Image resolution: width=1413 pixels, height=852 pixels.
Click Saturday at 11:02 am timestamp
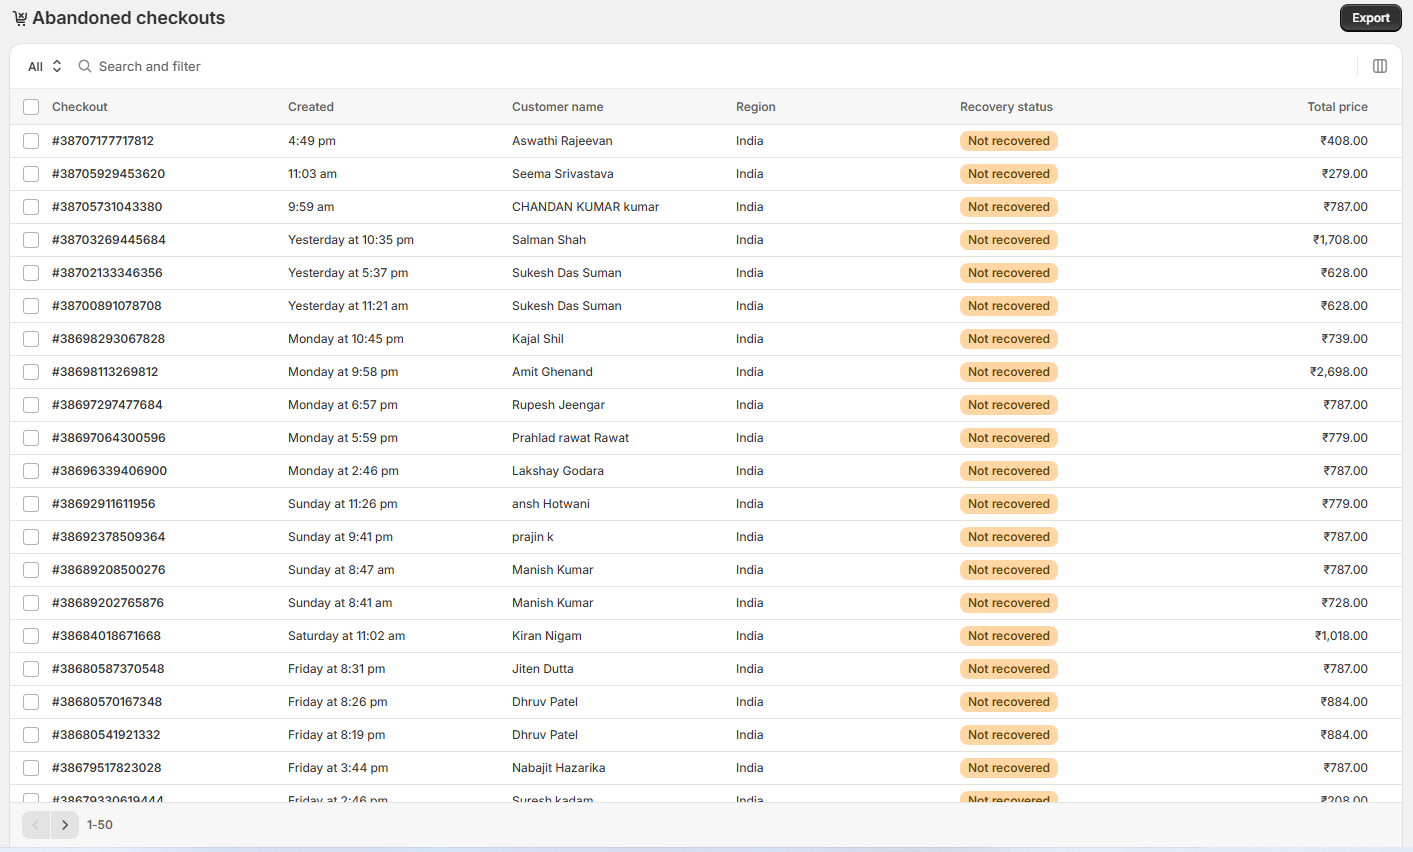coord(346,636)
